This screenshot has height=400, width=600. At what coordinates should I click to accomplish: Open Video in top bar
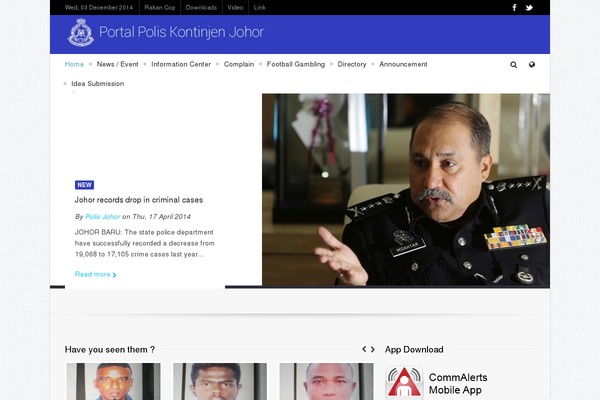pyautogui.click(x=235, y=7)
